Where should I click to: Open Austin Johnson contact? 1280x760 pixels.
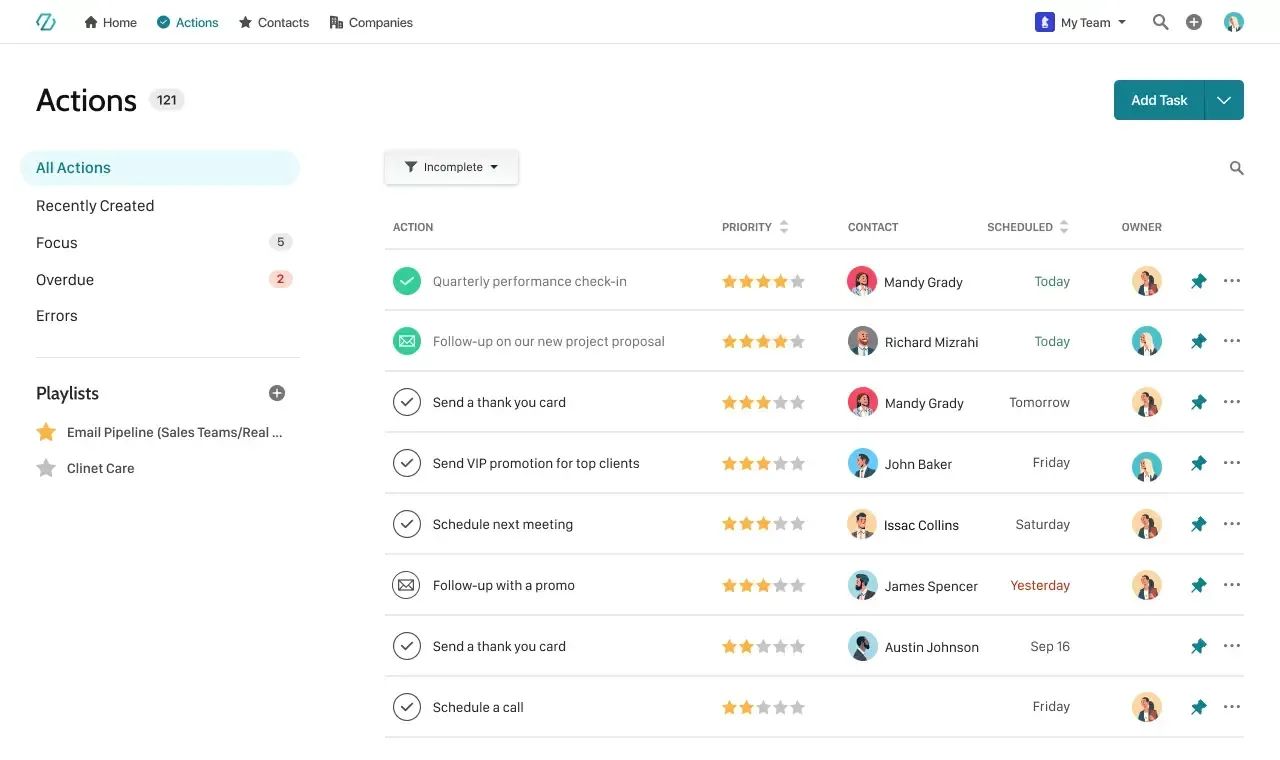[x=914, y=646]
